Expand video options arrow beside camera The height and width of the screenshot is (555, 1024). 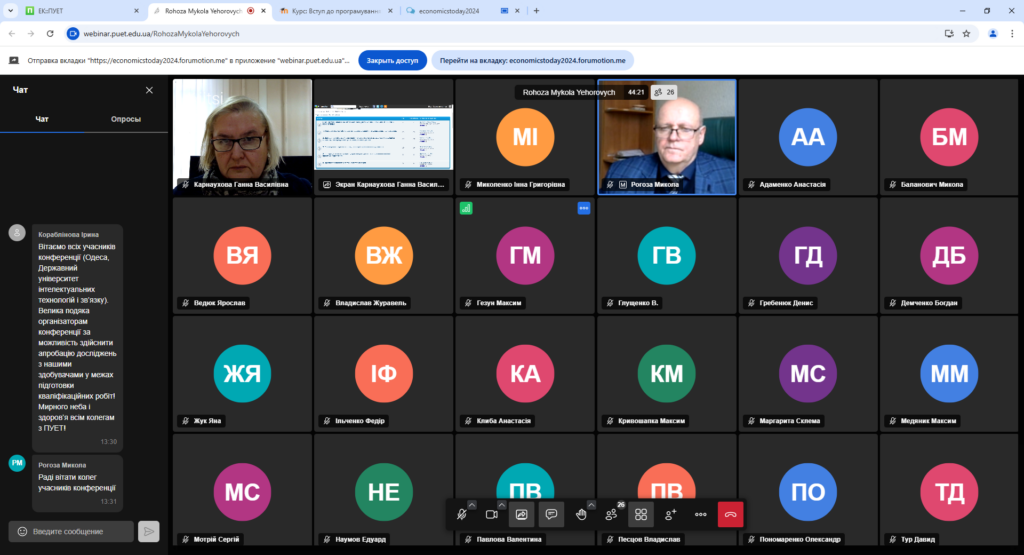(x=502, y=504)
